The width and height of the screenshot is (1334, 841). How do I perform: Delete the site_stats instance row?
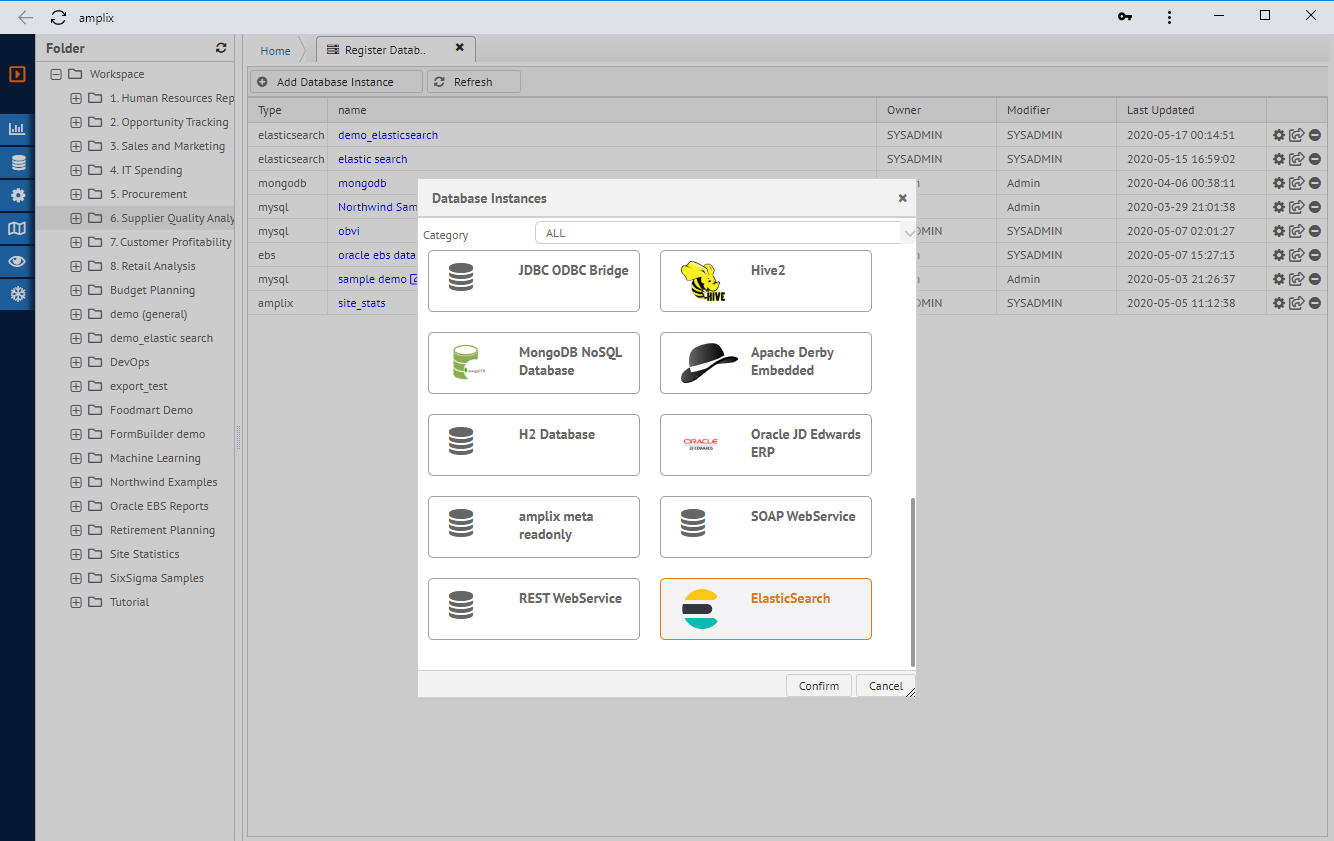coord(1314,303)
